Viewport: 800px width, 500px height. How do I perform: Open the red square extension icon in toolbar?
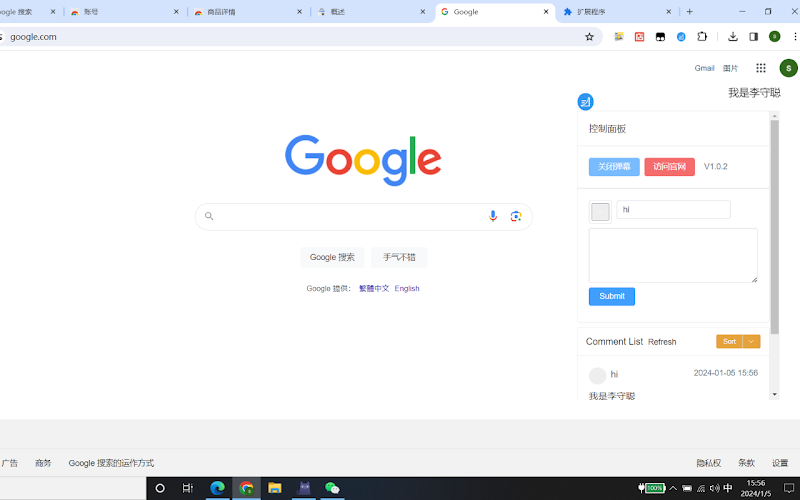639,37
